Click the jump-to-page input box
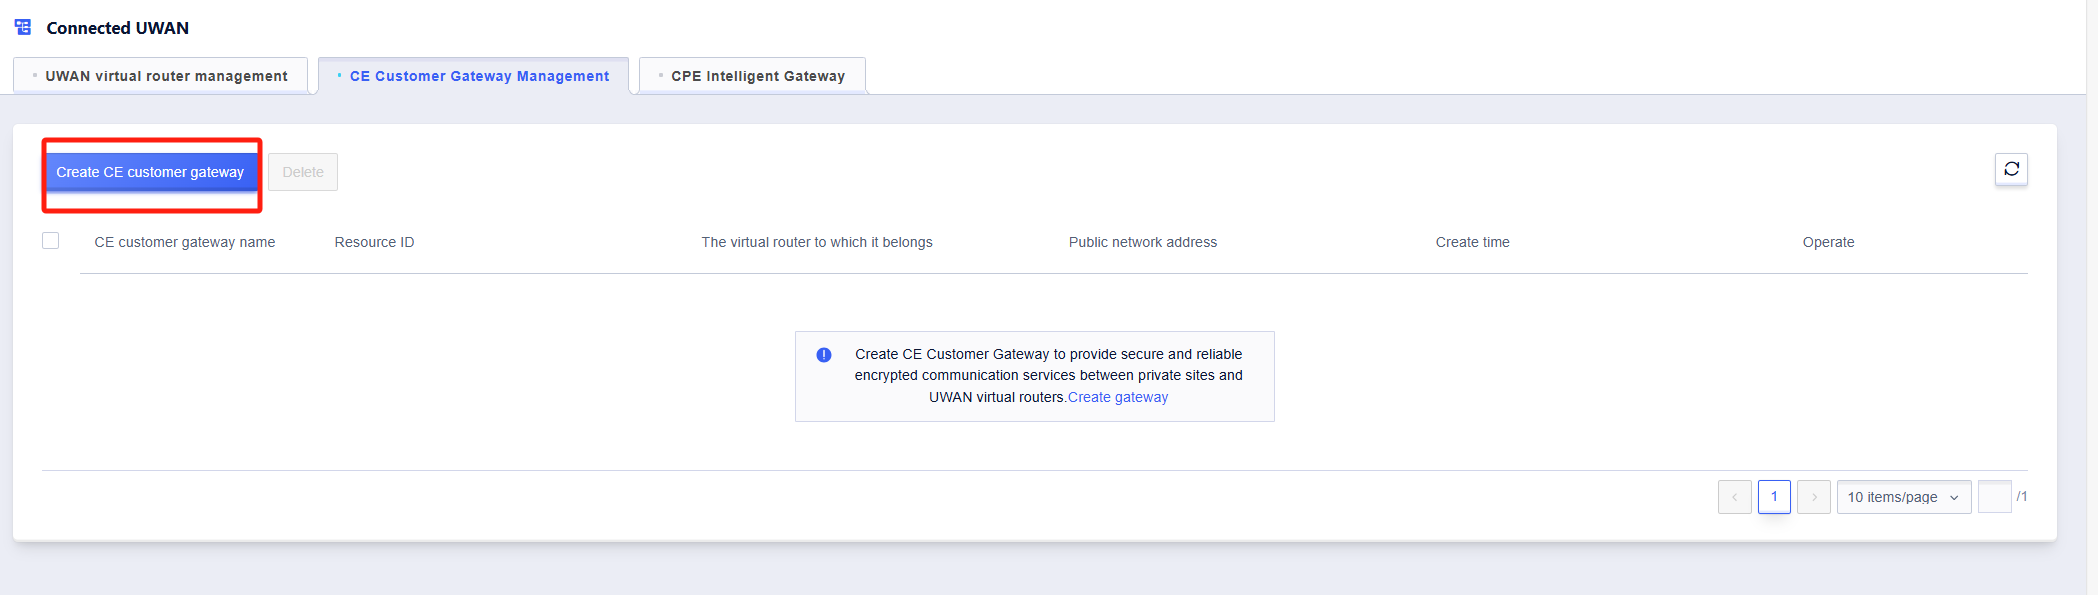Screen dimensions: 2098x595 coord(1994,497)
